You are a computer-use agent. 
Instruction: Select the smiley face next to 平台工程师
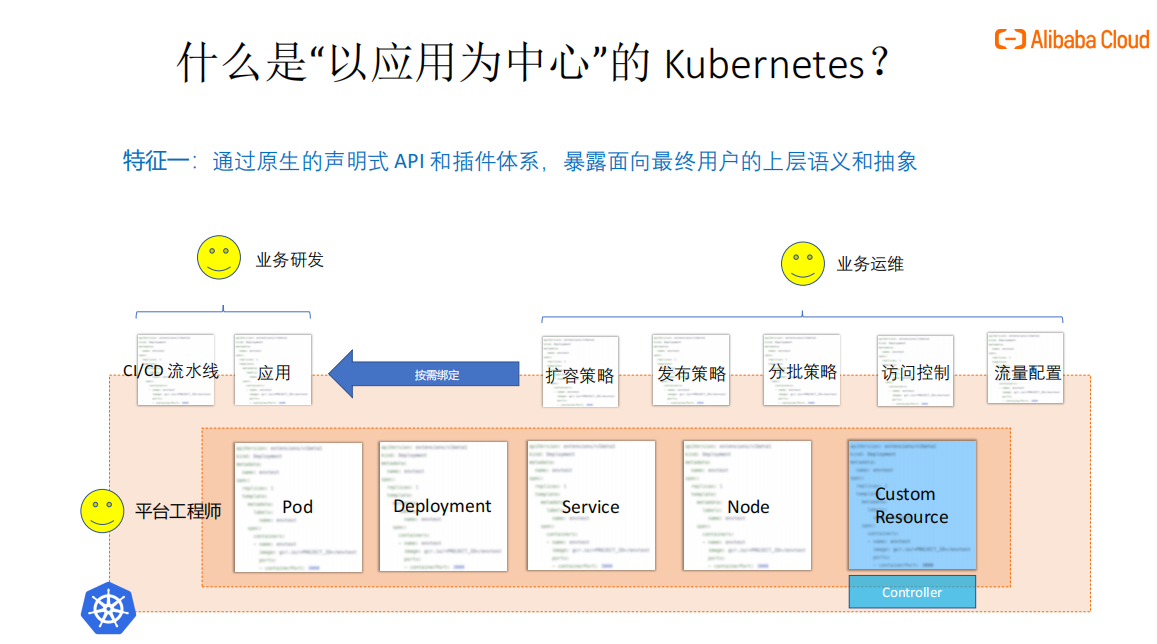[102, 510]
